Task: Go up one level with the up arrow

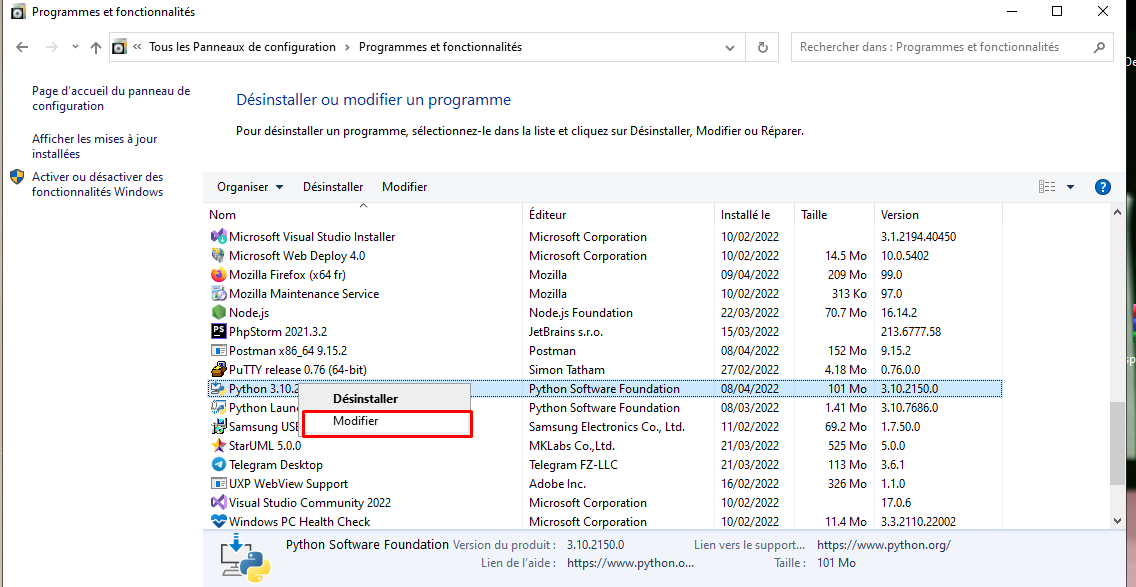Action: (x=96, y=47)
